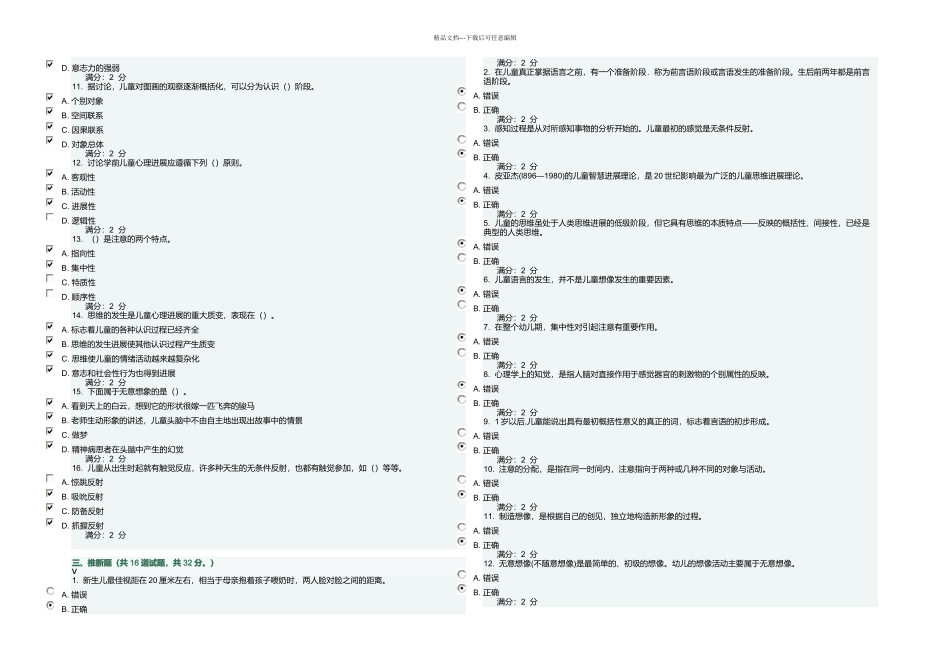950x672 pixels.
Task: Select A. 错误 for question 4 皮亚杰
Action: coord(462,187)
